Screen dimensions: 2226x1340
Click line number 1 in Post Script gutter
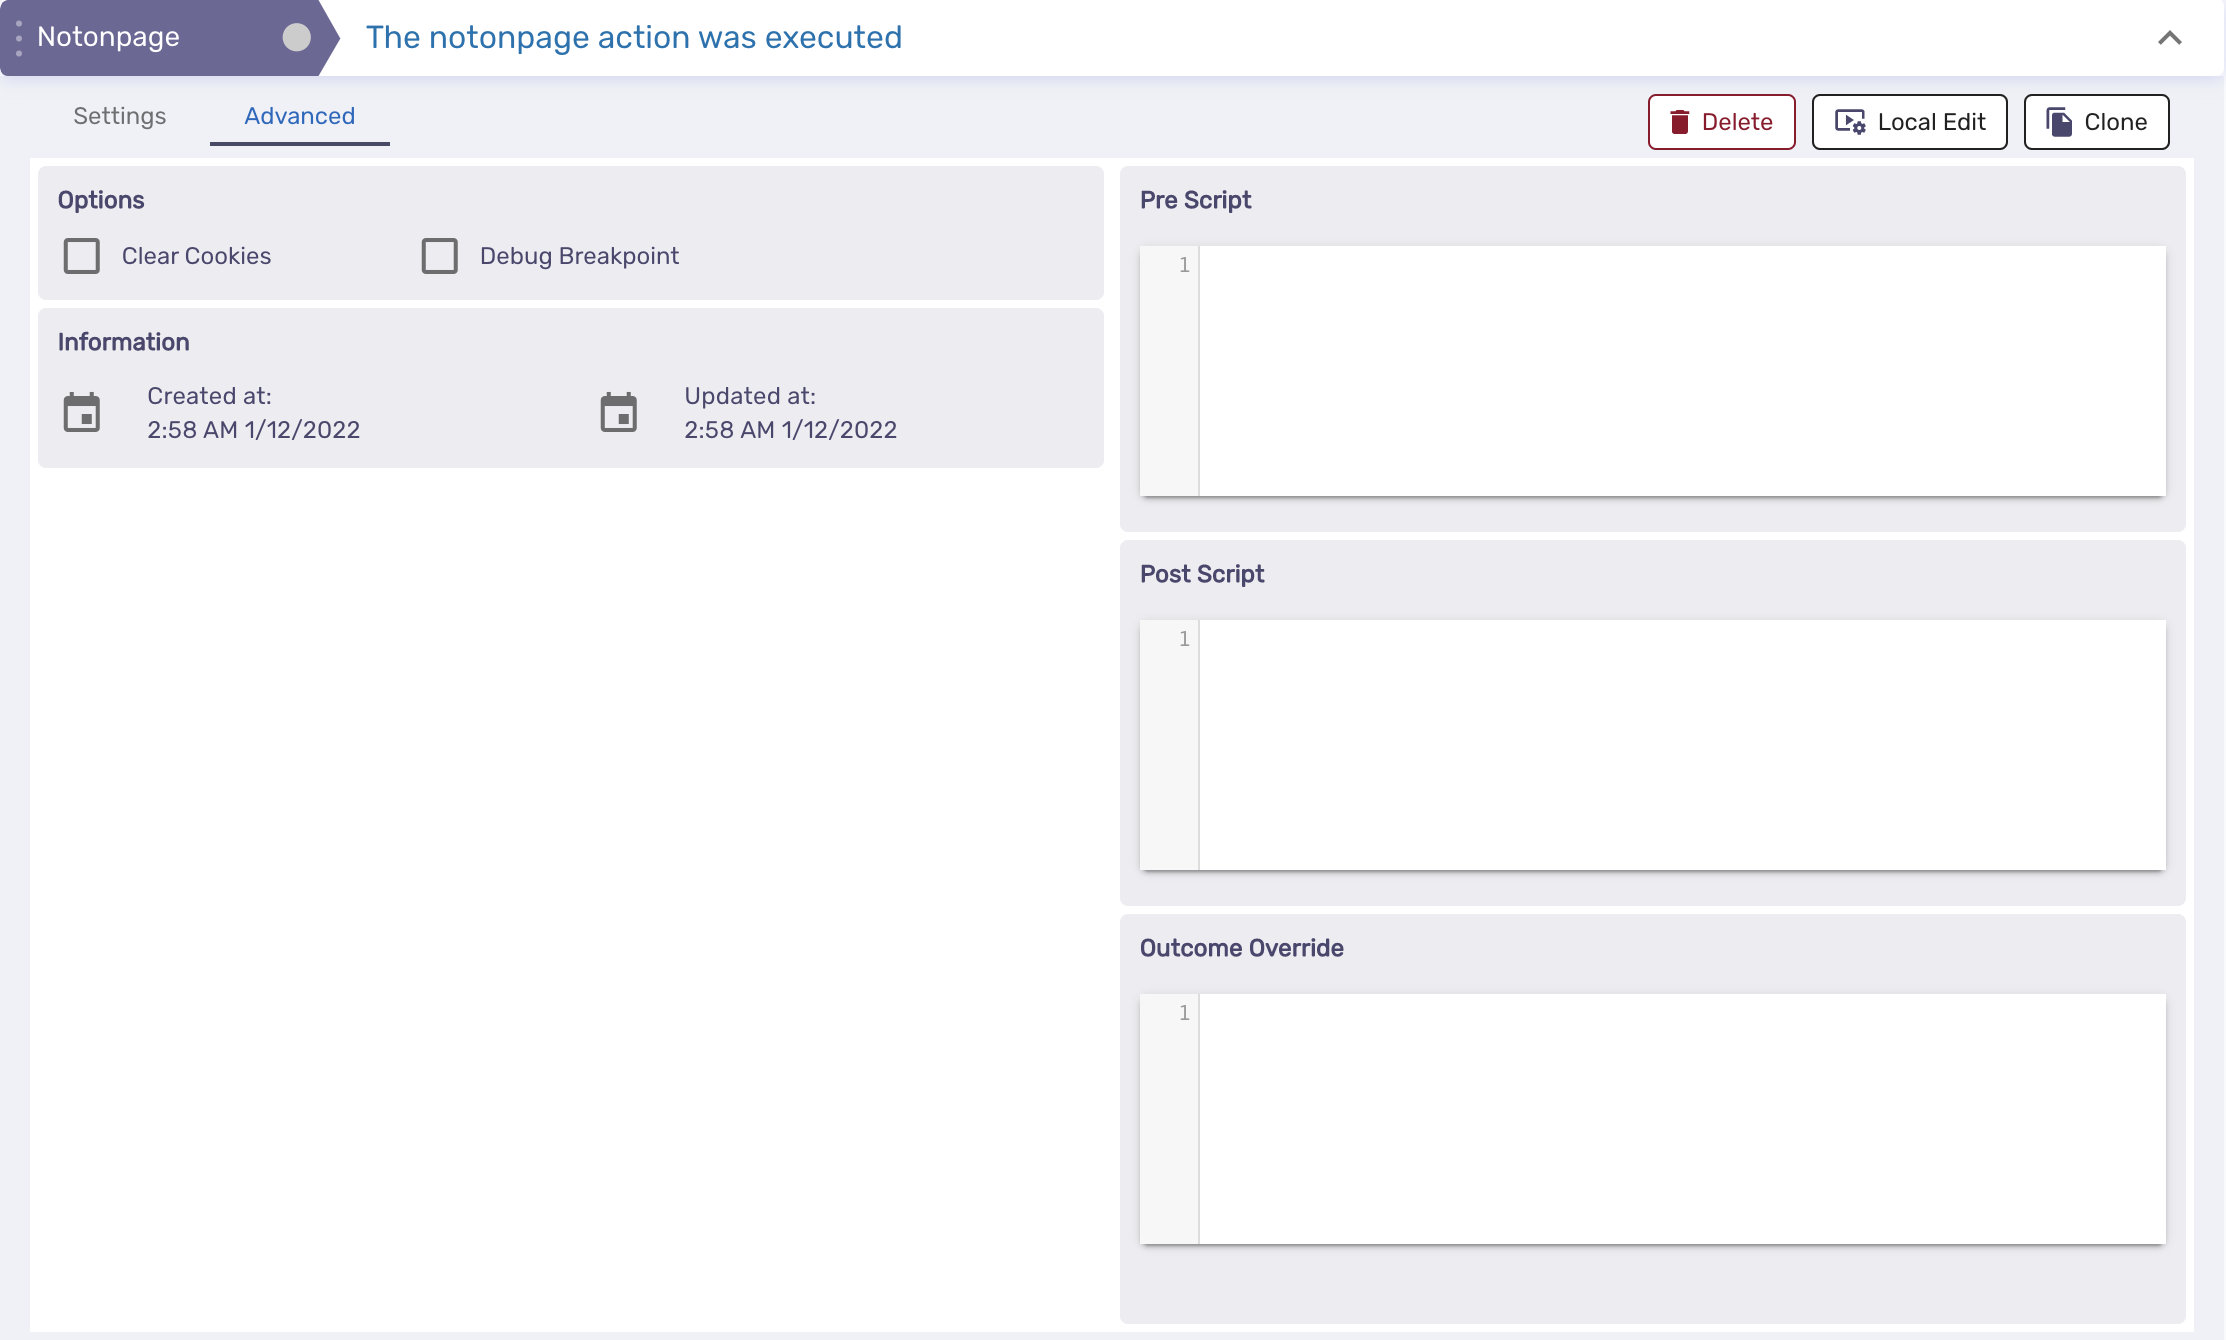point(1184,639)
